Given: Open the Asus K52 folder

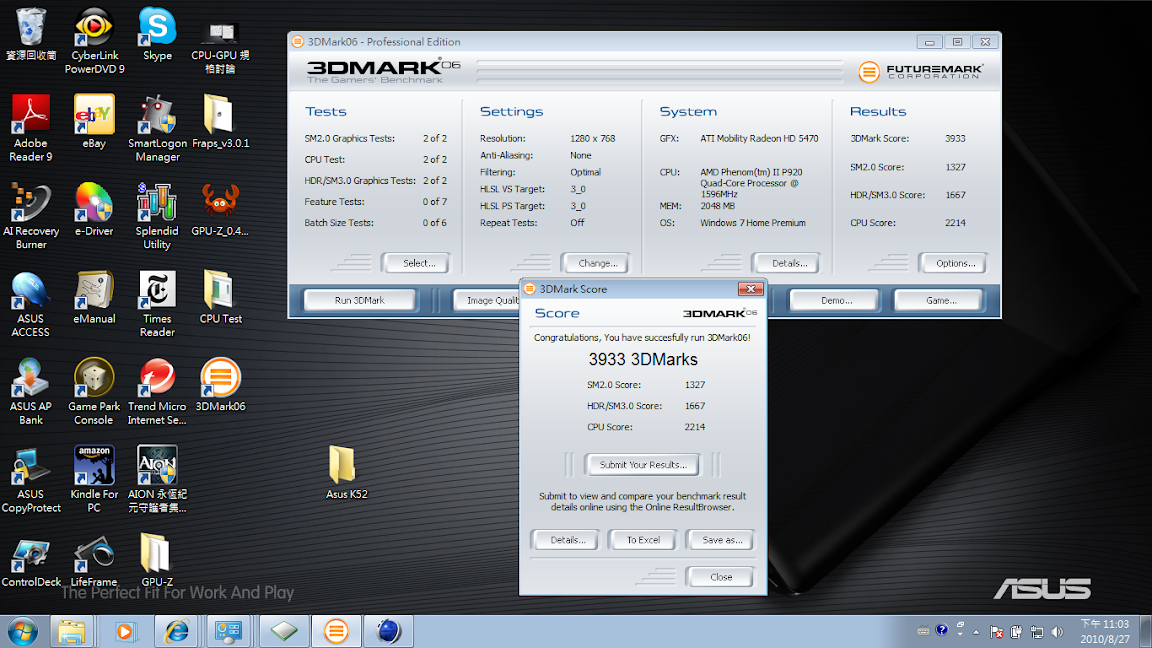Looking at the screenshot, I should 346,472.
